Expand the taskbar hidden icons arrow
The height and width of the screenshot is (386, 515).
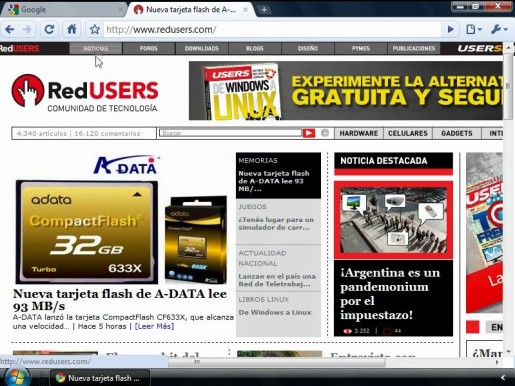503,378
